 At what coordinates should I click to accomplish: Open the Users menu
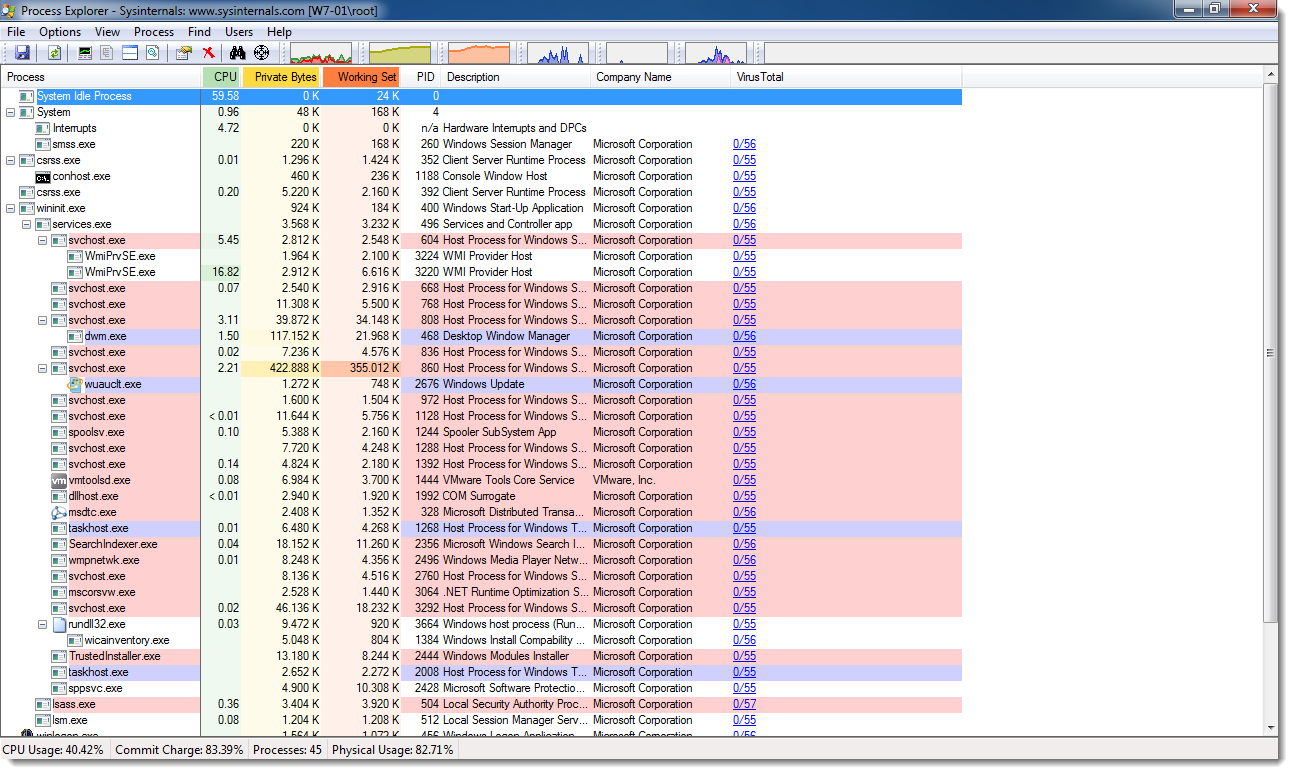click(239, 32)
